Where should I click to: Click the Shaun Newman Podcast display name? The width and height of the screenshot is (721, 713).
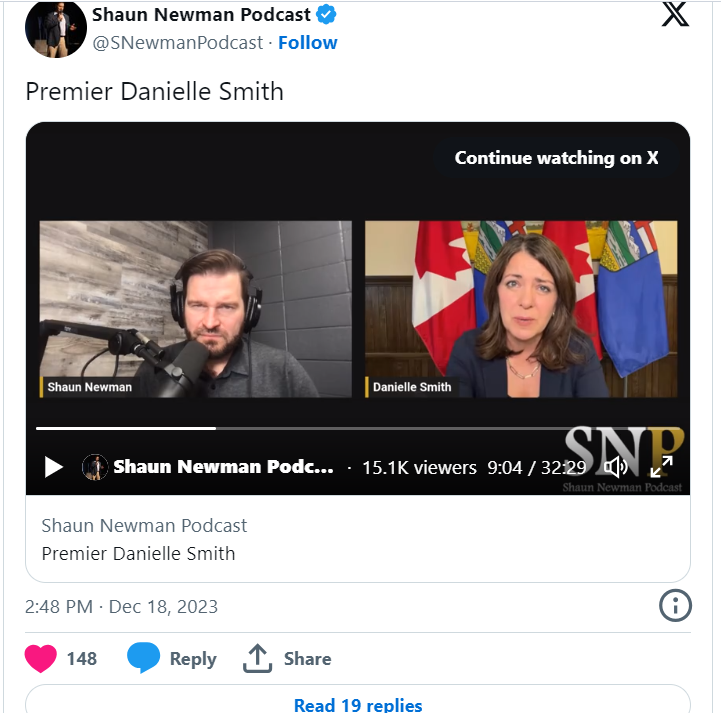(x=201, y=15)
